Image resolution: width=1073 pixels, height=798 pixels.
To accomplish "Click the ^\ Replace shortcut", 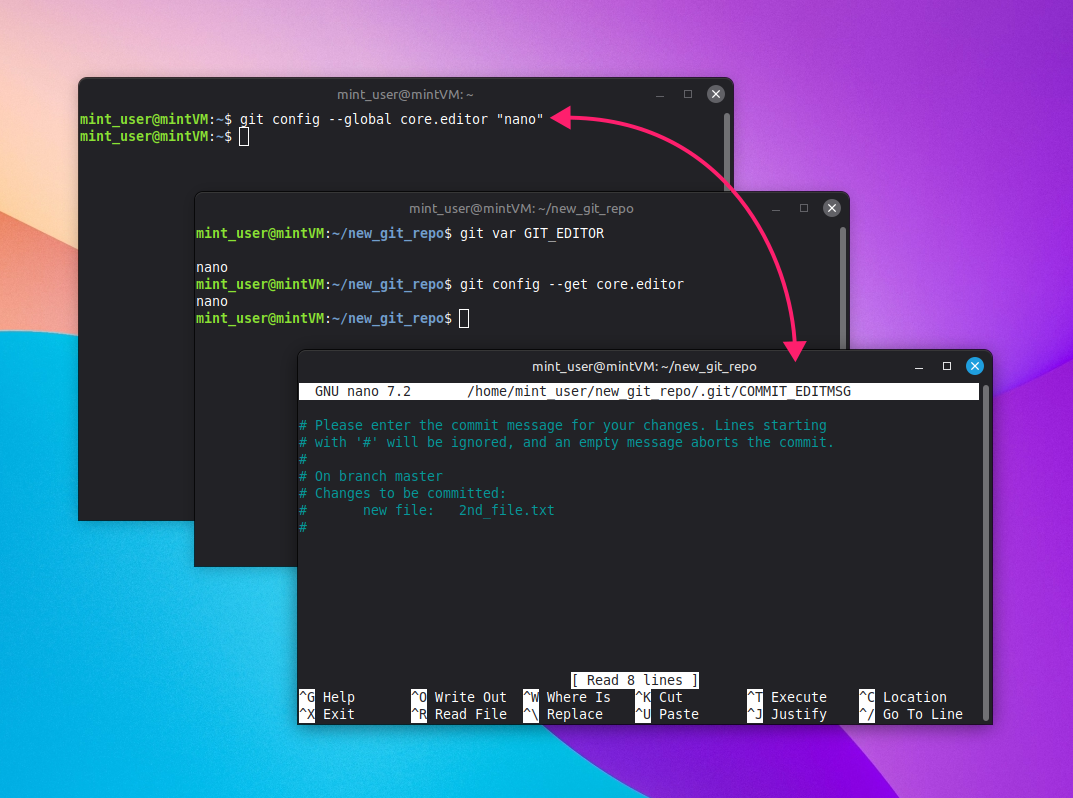I will [563, 714].
